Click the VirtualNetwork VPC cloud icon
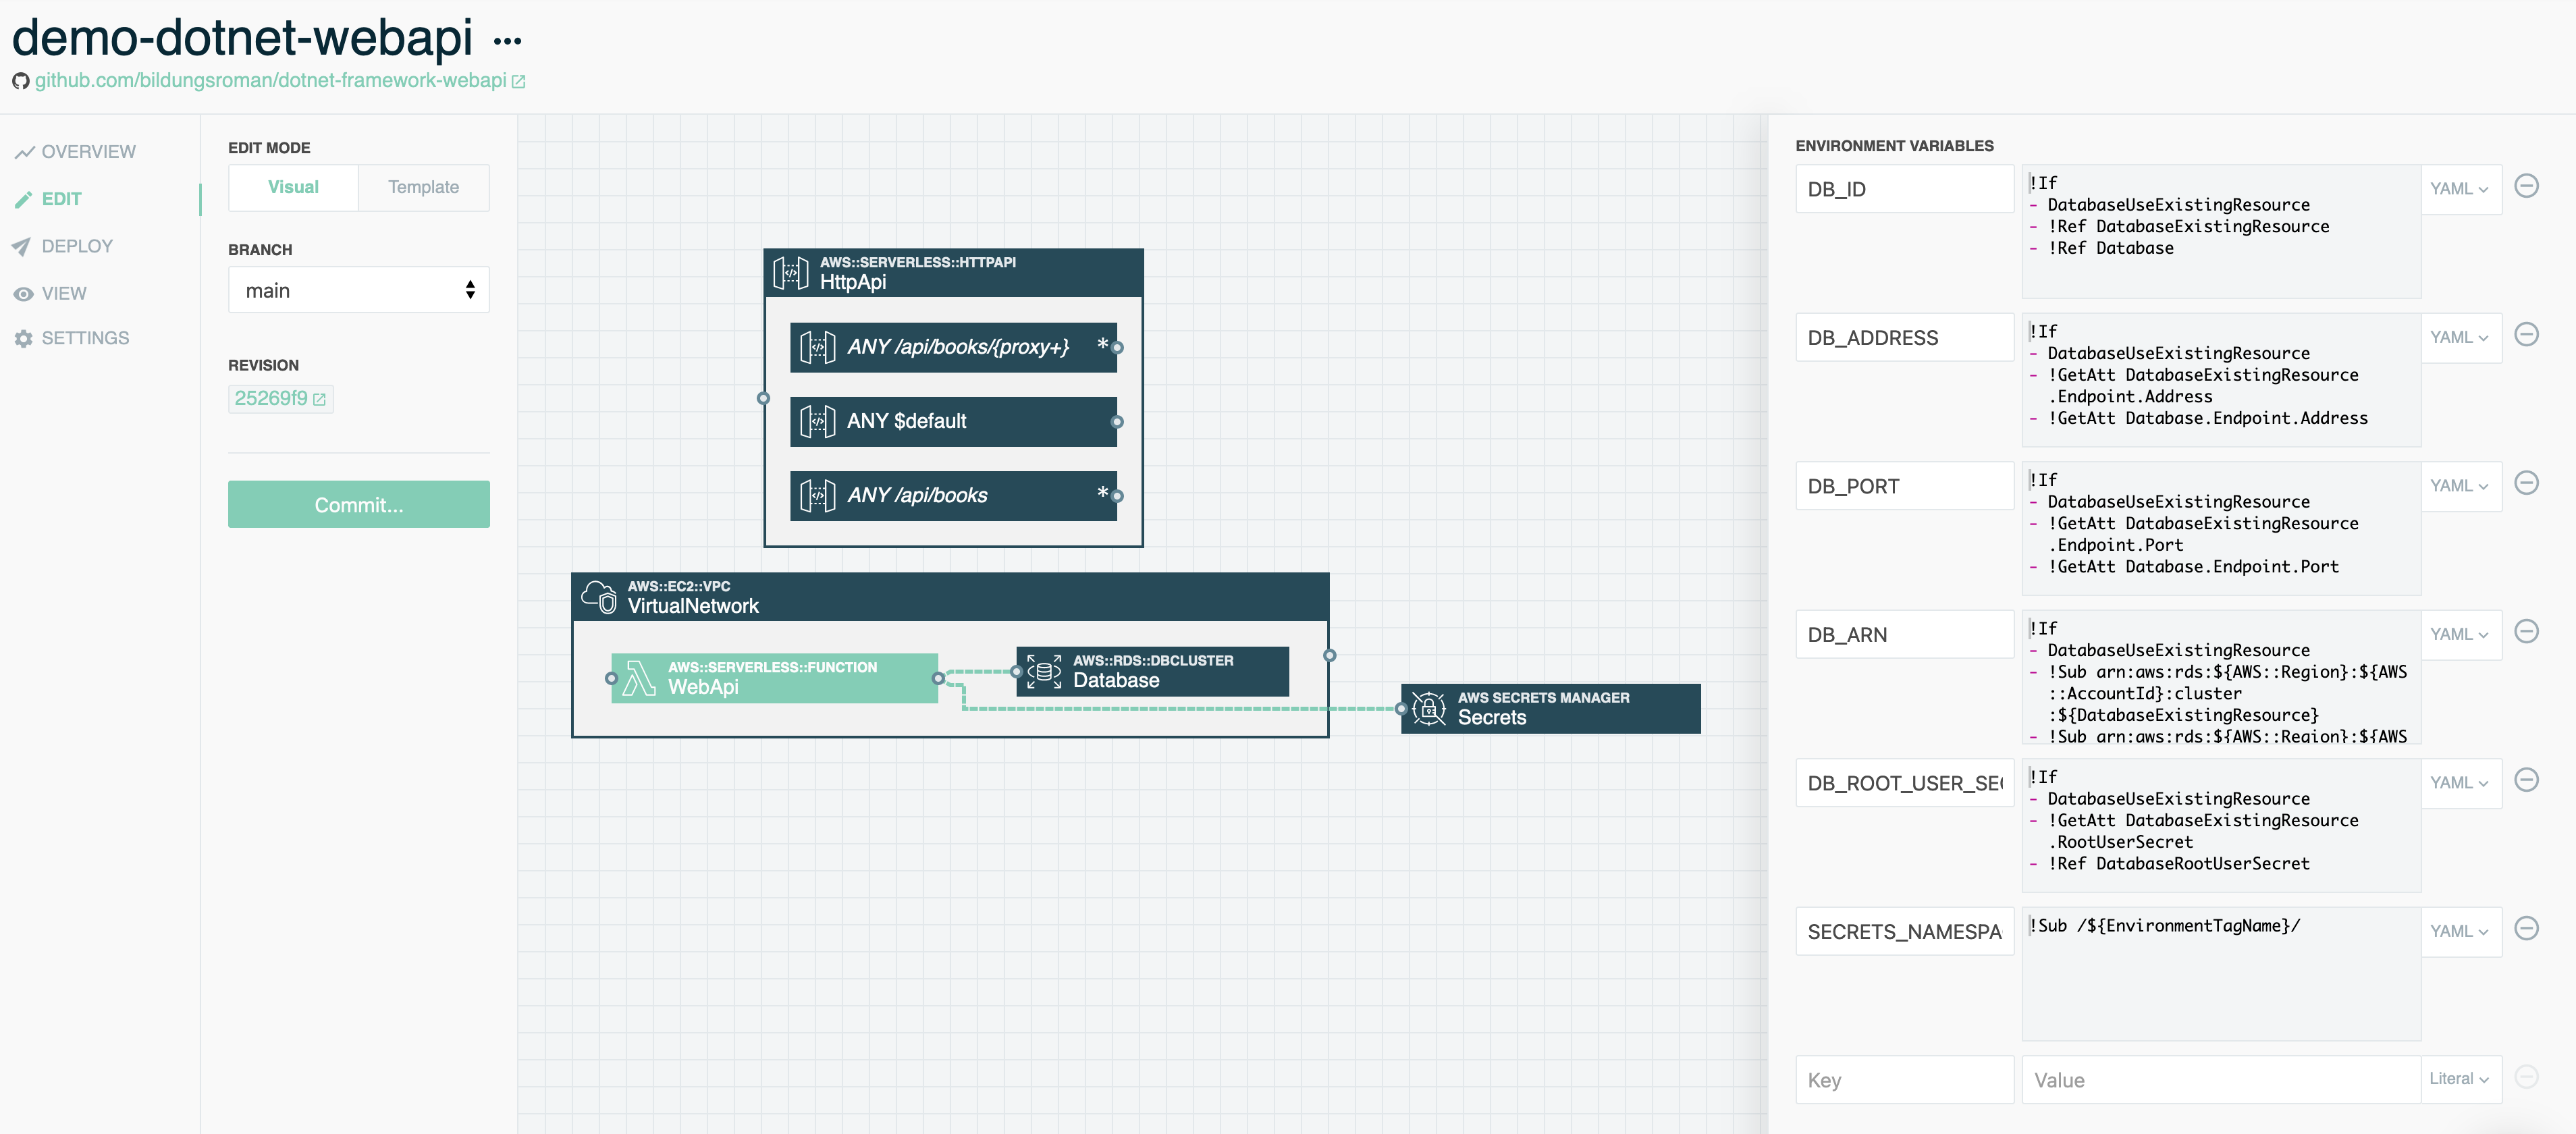This screenshot has height=1134, width=2576. [x=600, y=597]
